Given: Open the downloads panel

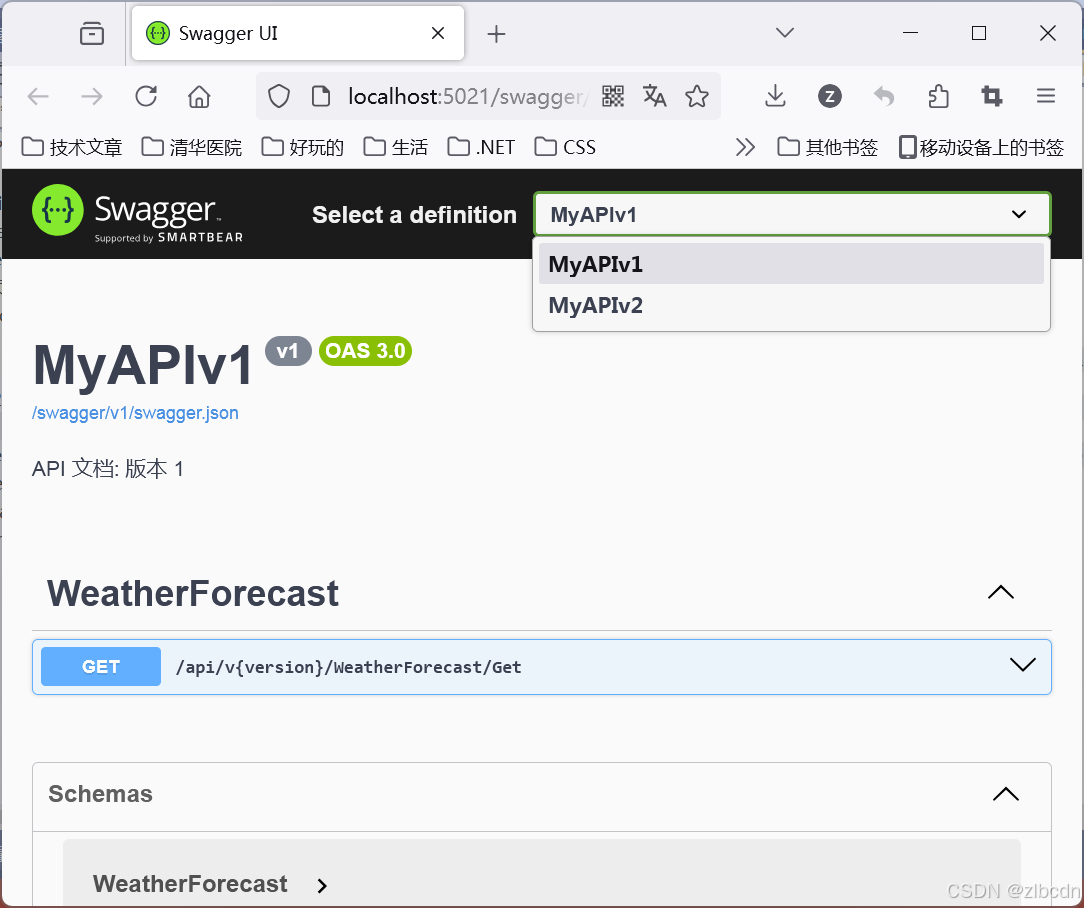Looking at the screenshot, I should 776,96.
